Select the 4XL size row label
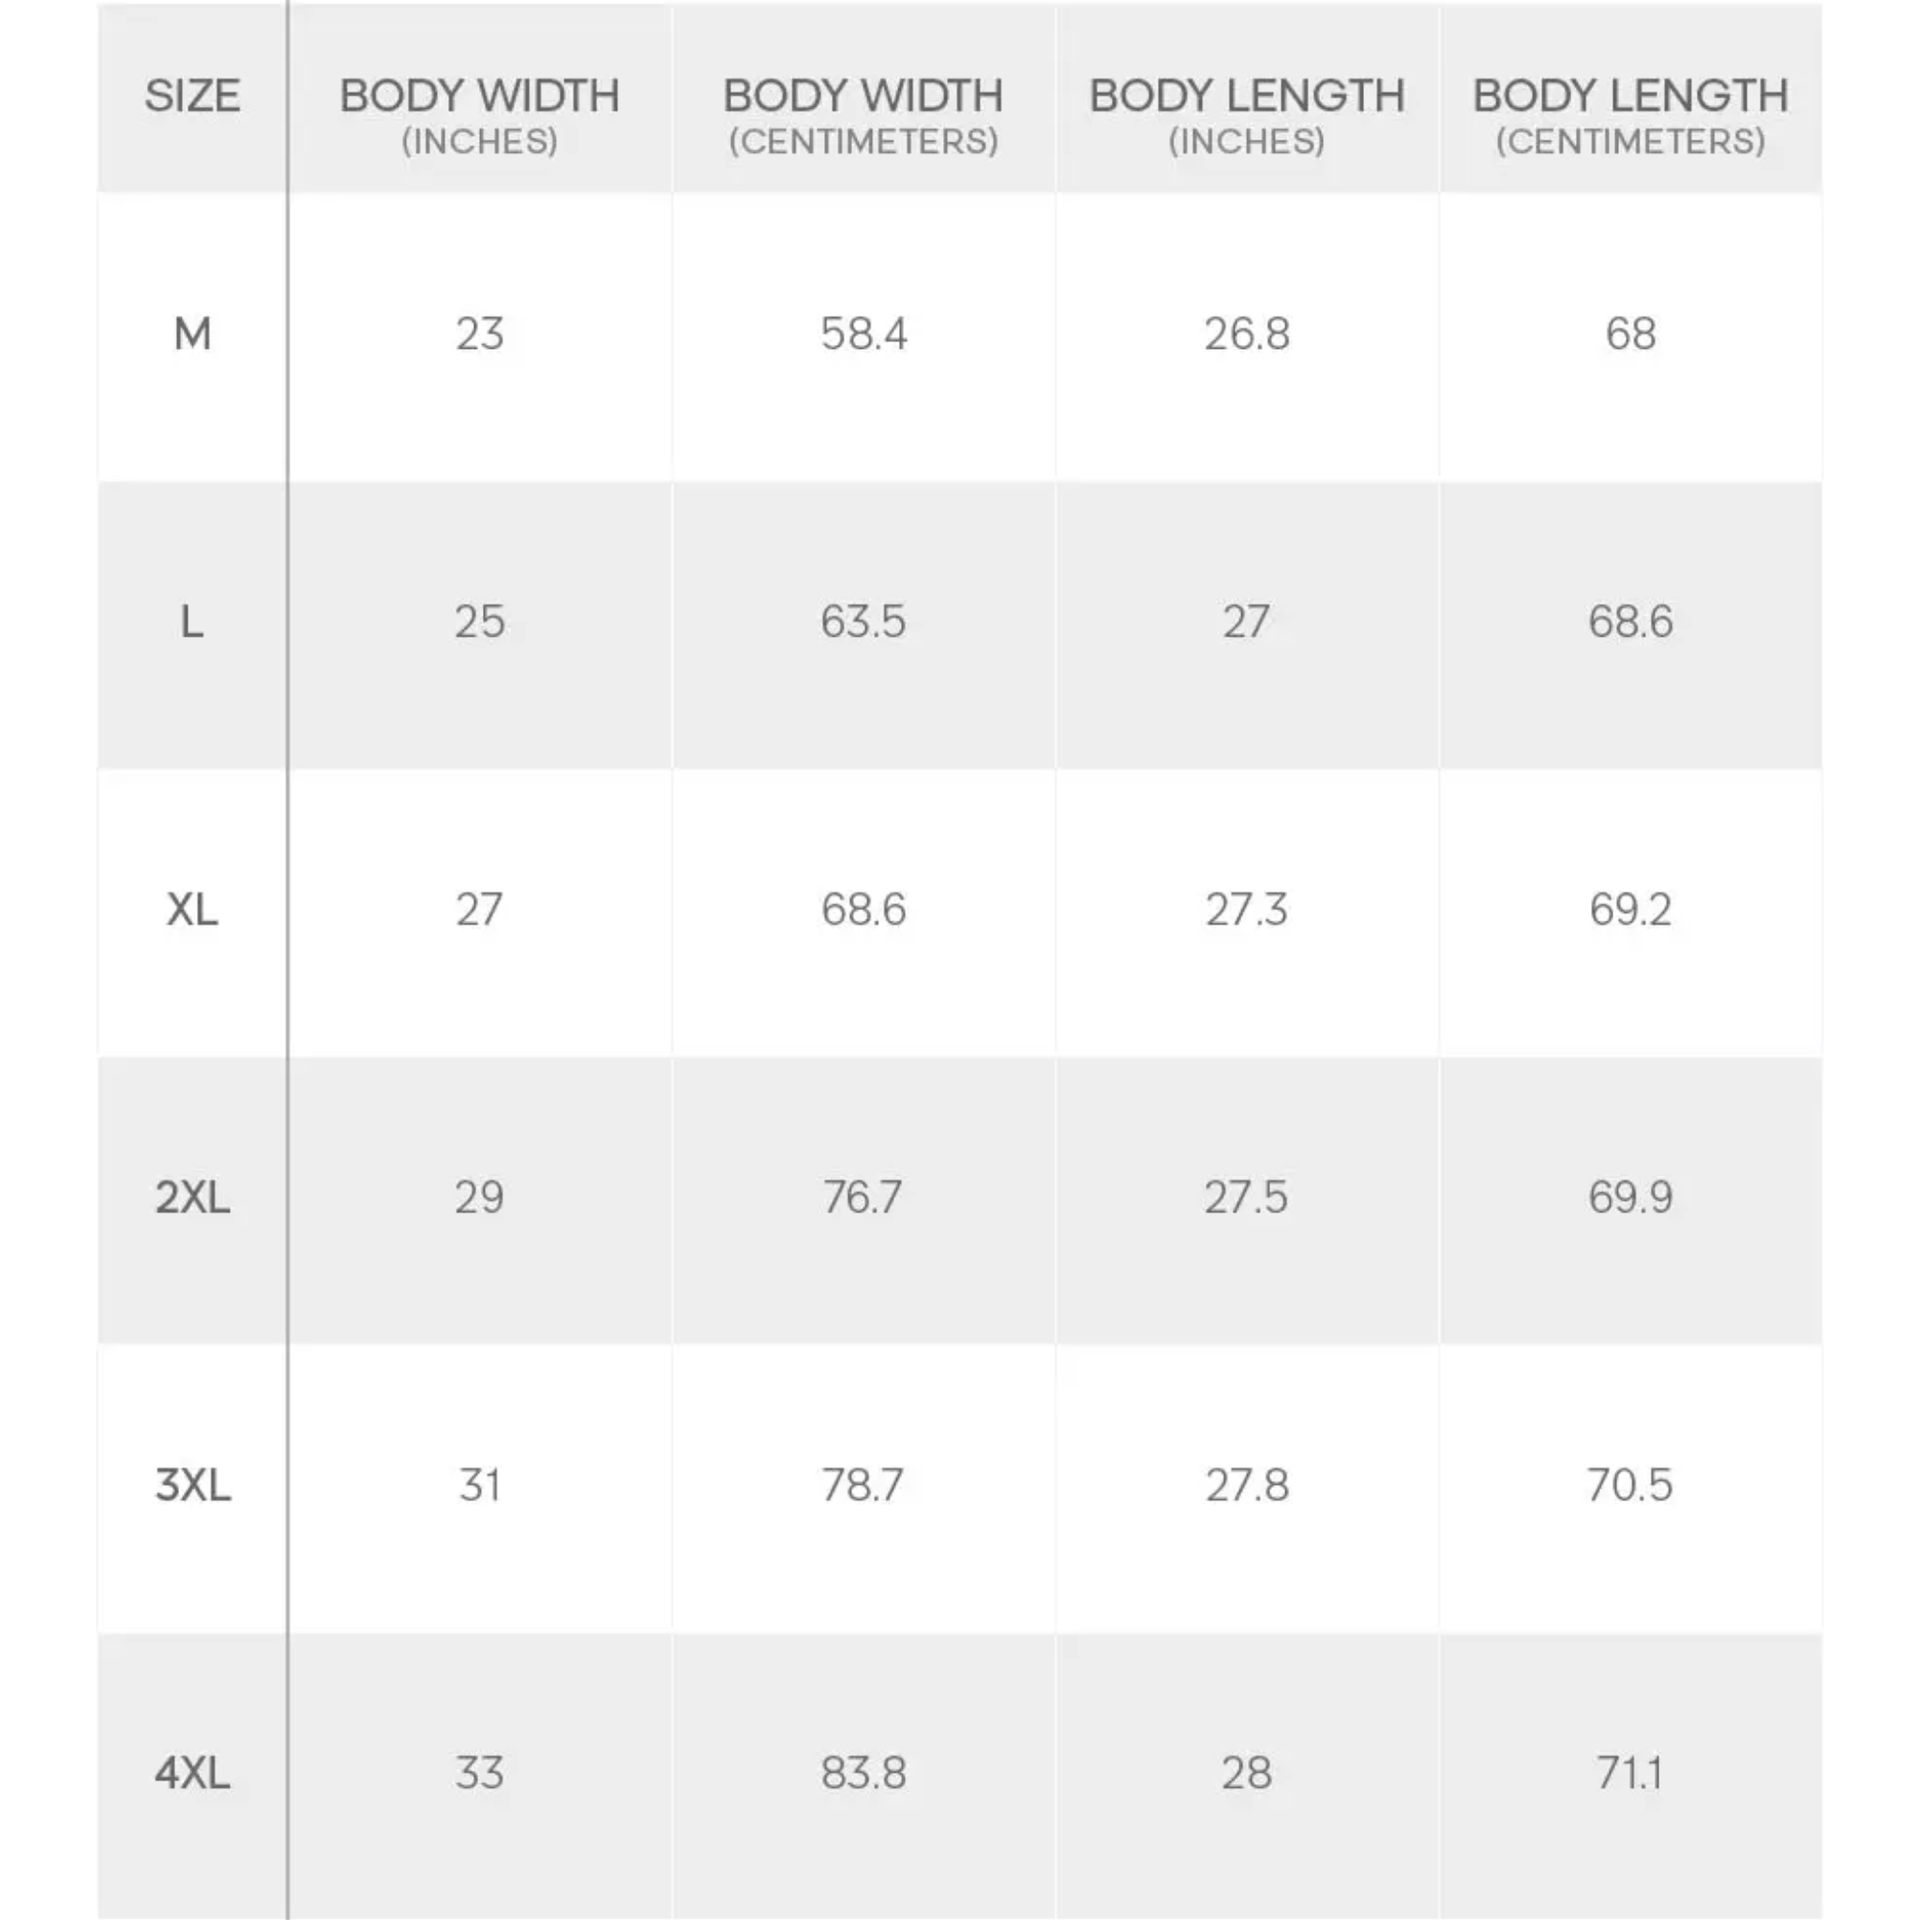 [192, 1773]
